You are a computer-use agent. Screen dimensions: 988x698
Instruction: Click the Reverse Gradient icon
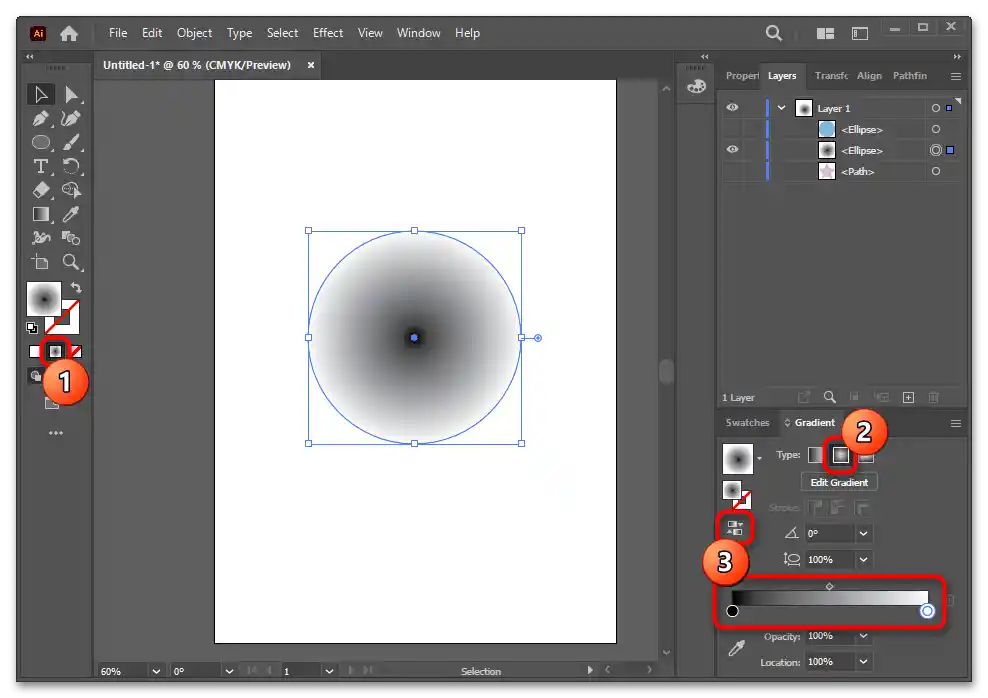click(735, 527)
